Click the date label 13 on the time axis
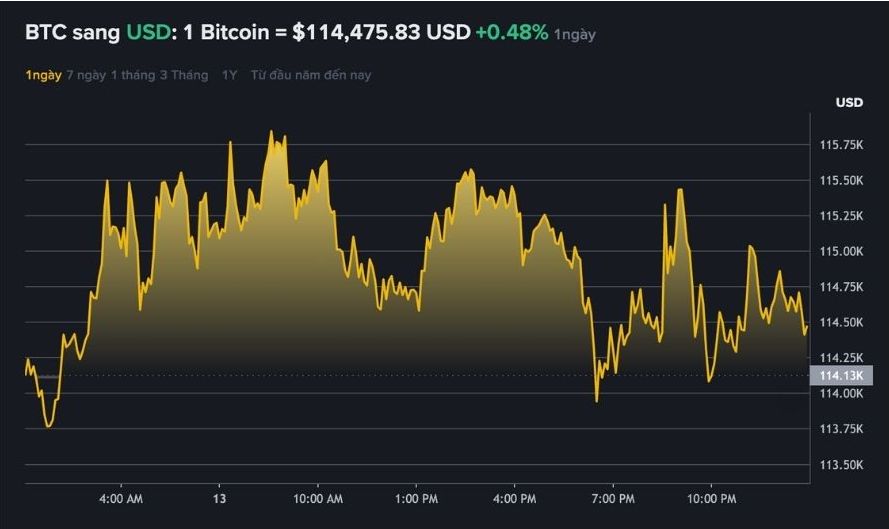This screenshot has width=889, height=529. (220, 499)
